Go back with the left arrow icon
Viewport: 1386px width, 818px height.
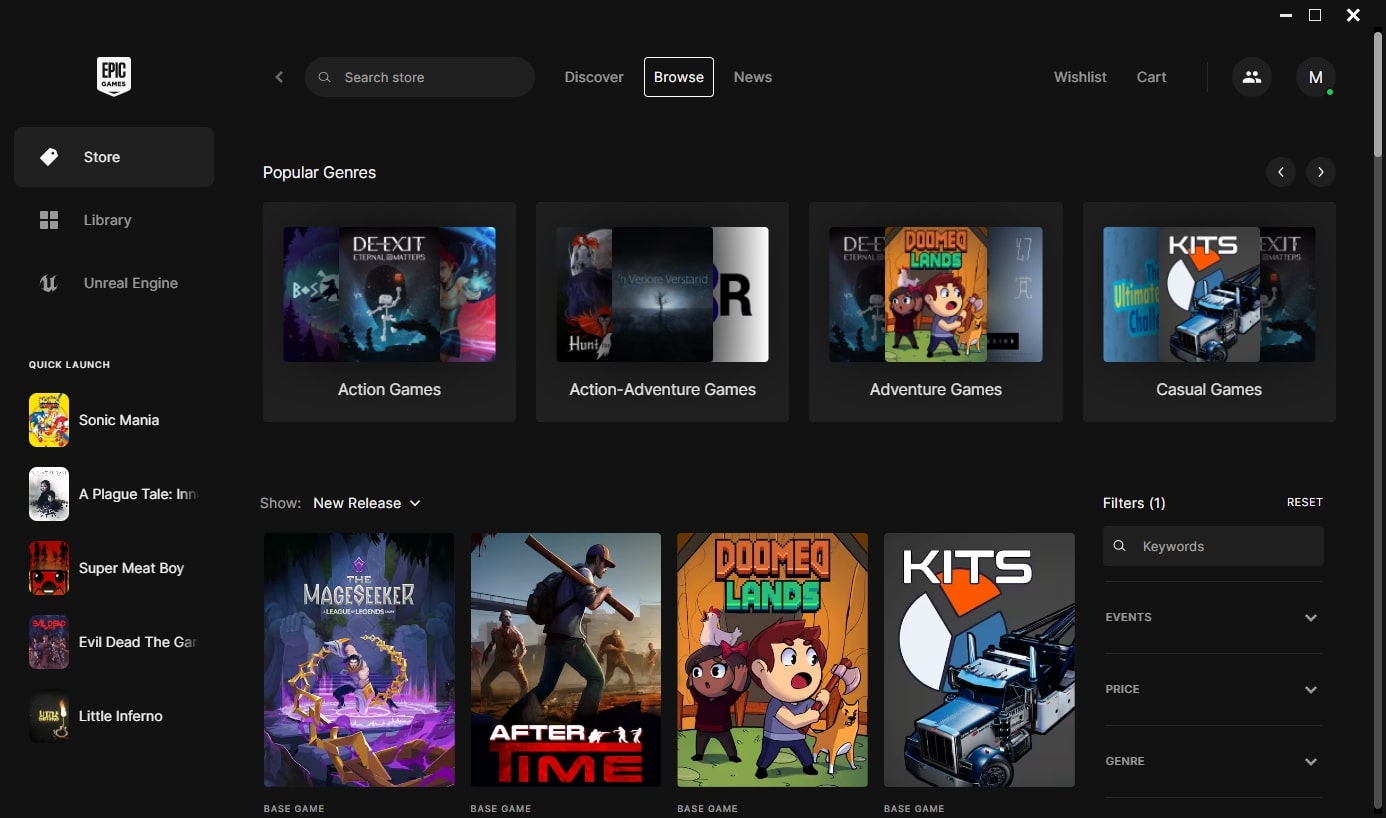(279, 77)
